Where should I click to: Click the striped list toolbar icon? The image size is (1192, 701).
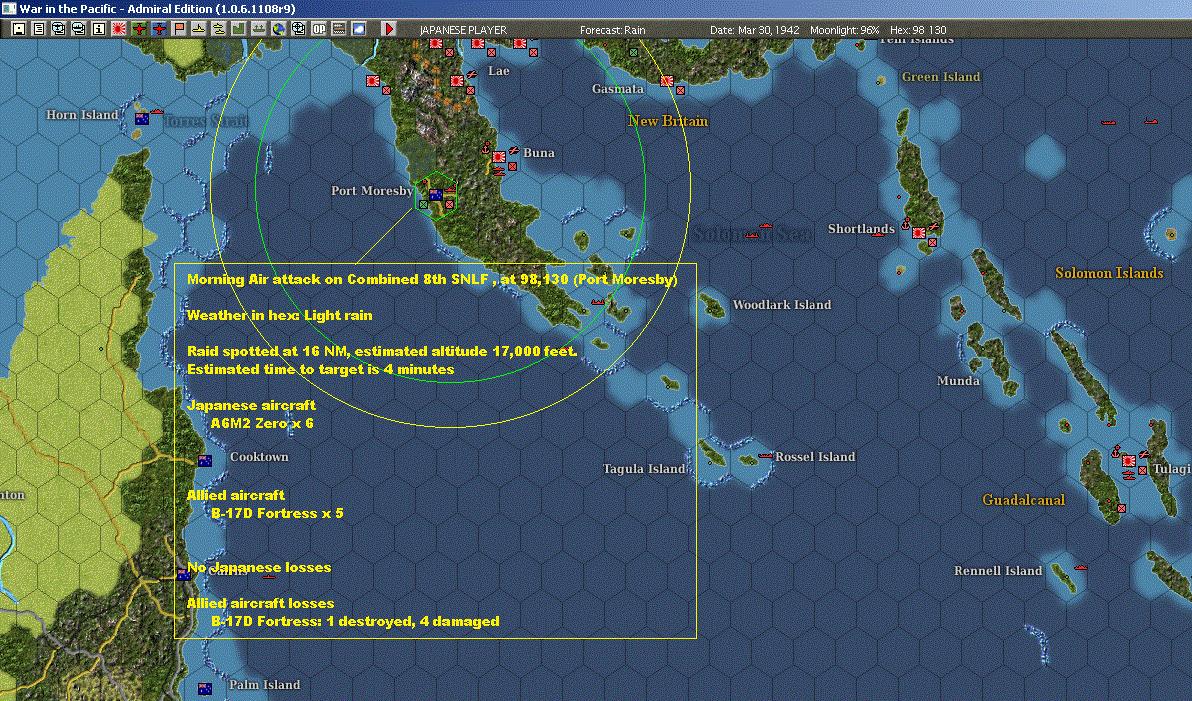pyautogui.click(x=339, y=29)
